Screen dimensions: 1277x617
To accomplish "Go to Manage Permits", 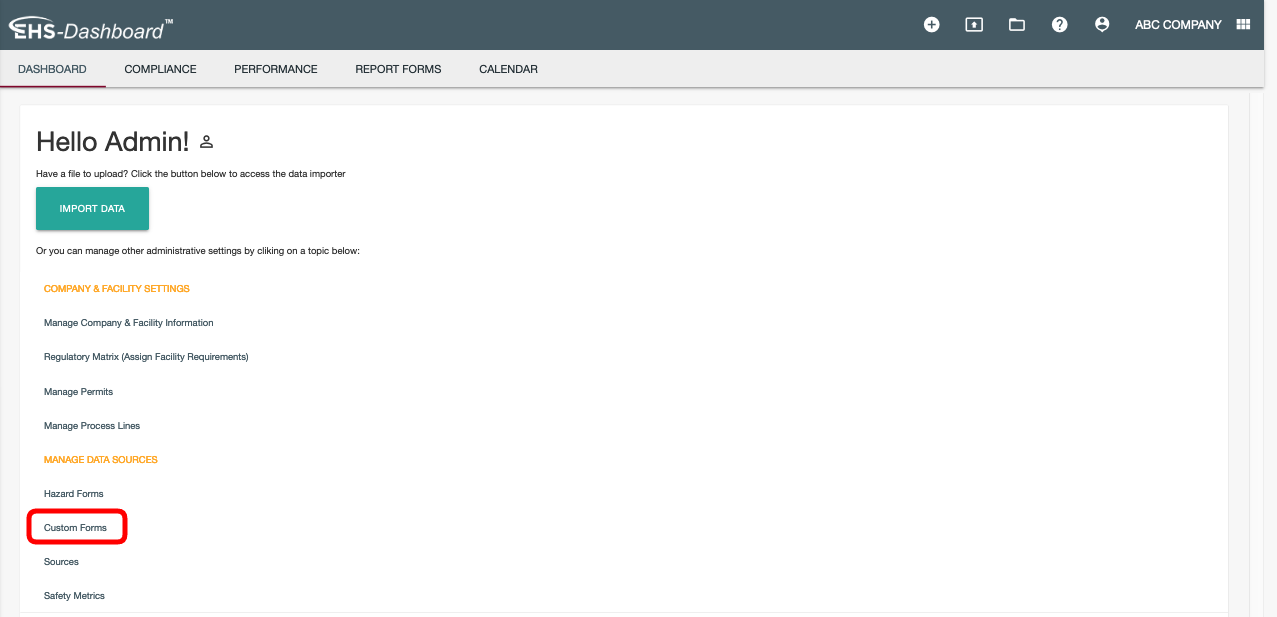I will tap(78, 392).
